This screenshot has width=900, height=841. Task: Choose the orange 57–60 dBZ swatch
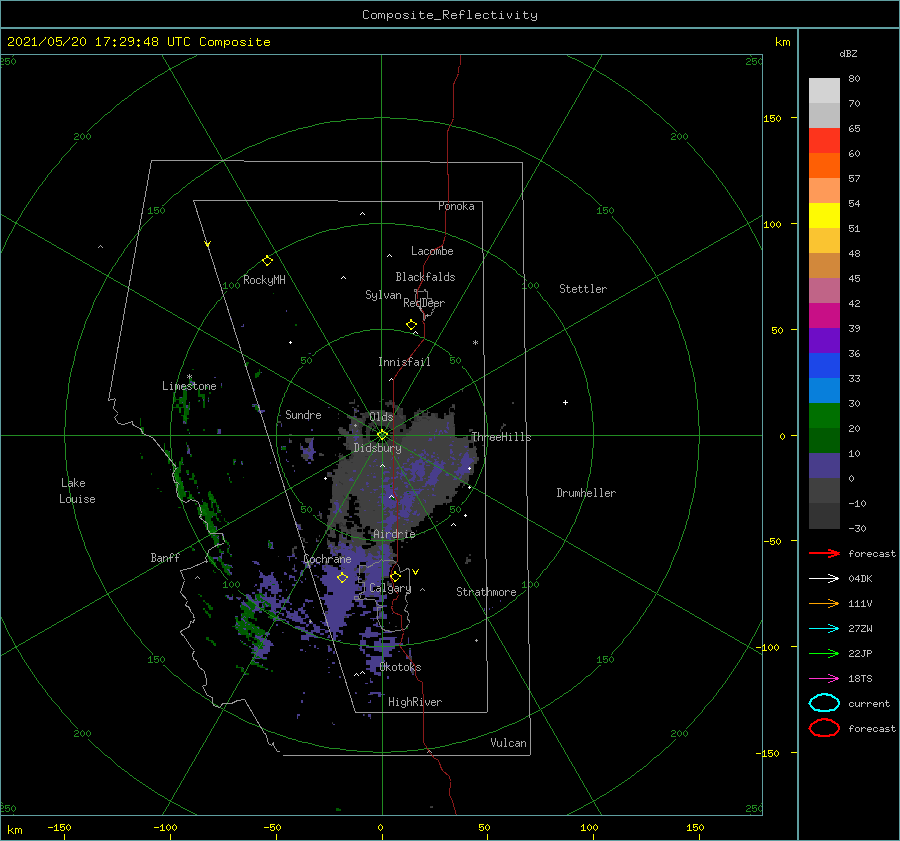(x=824, y=166)
